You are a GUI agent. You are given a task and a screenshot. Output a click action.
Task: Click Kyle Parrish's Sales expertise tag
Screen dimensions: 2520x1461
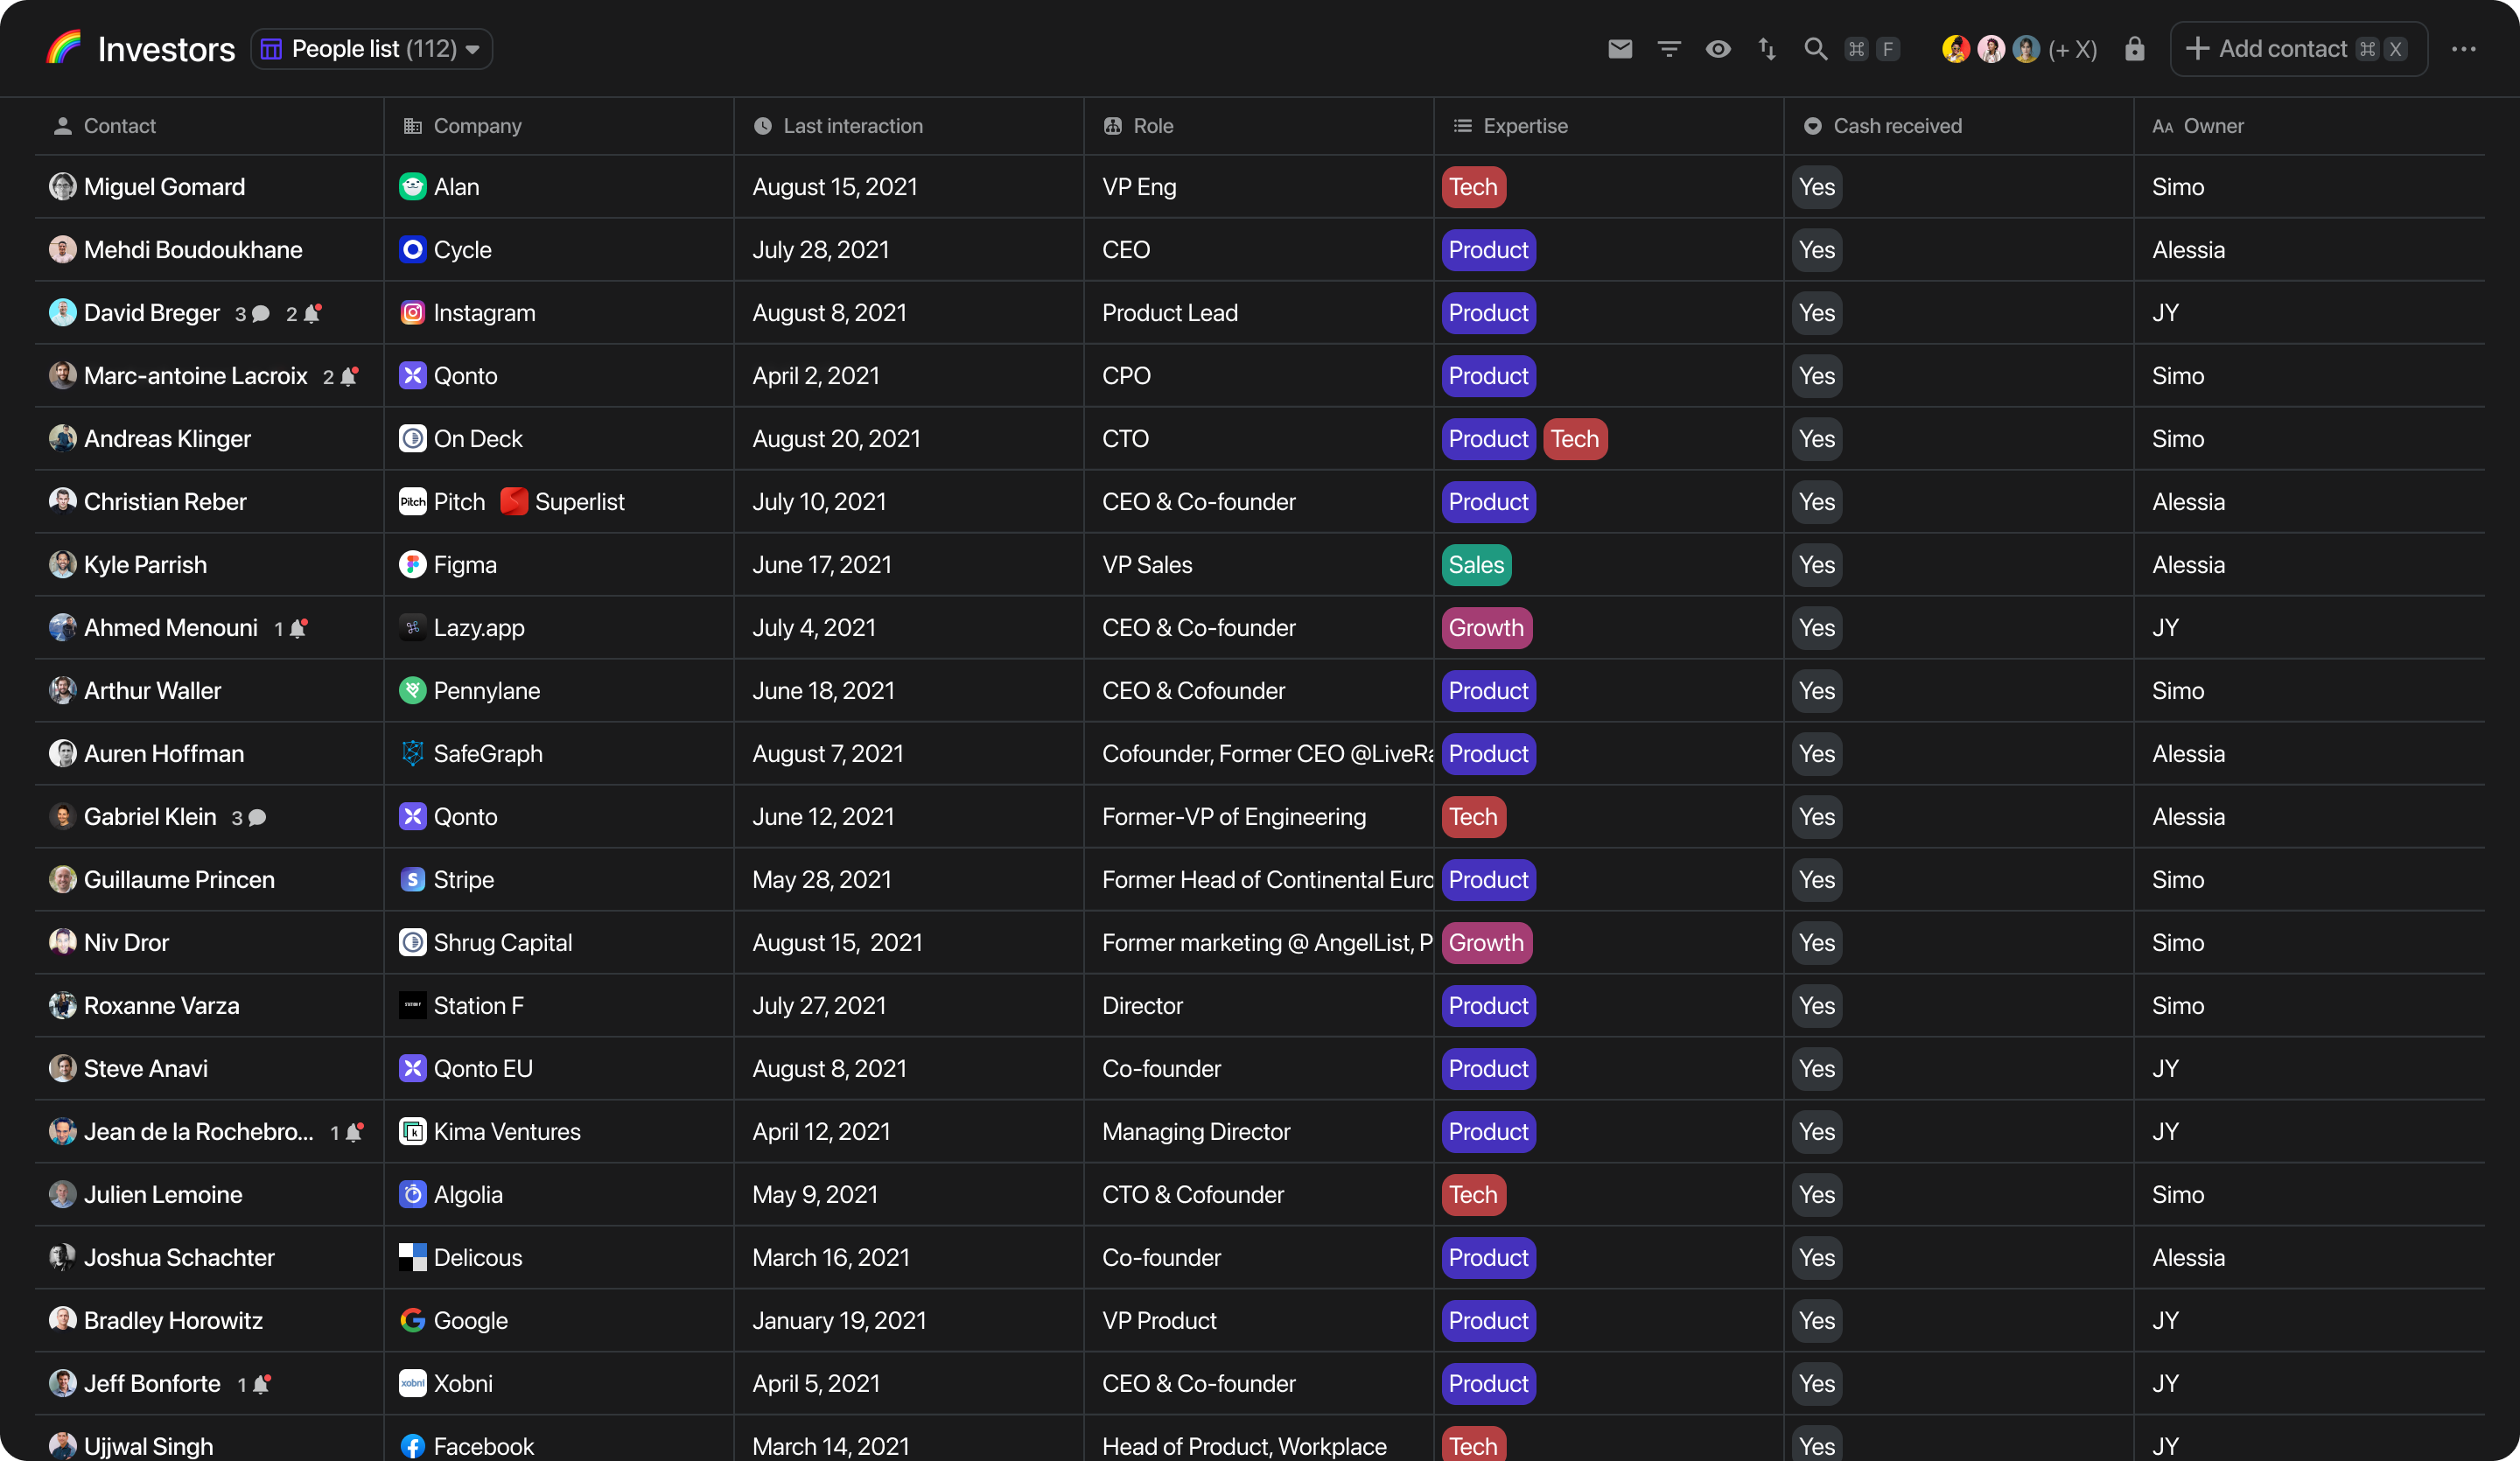(x=1476, y=565)
